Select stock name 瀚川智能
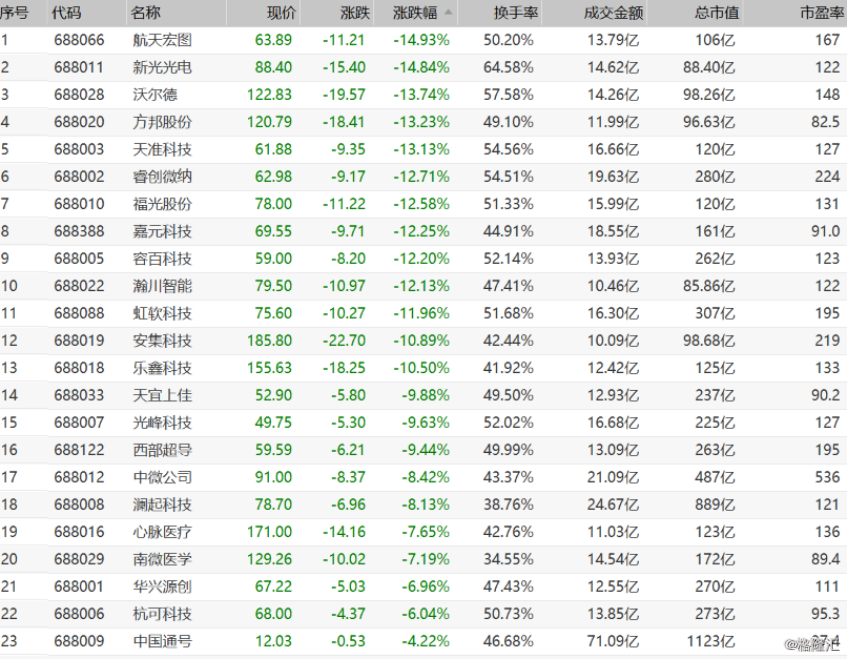The image size is (847, 659). [x=162, y=286]
